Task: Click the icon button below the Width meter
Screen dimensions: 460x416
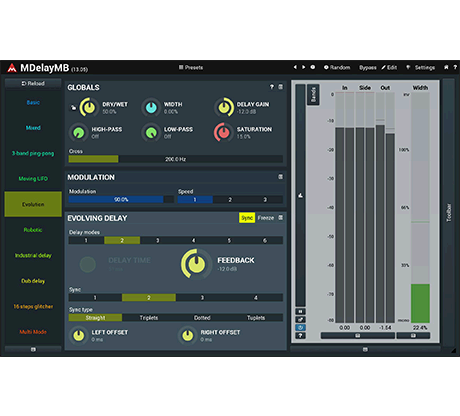Action: pyautogui.click(x=413, y=336)
